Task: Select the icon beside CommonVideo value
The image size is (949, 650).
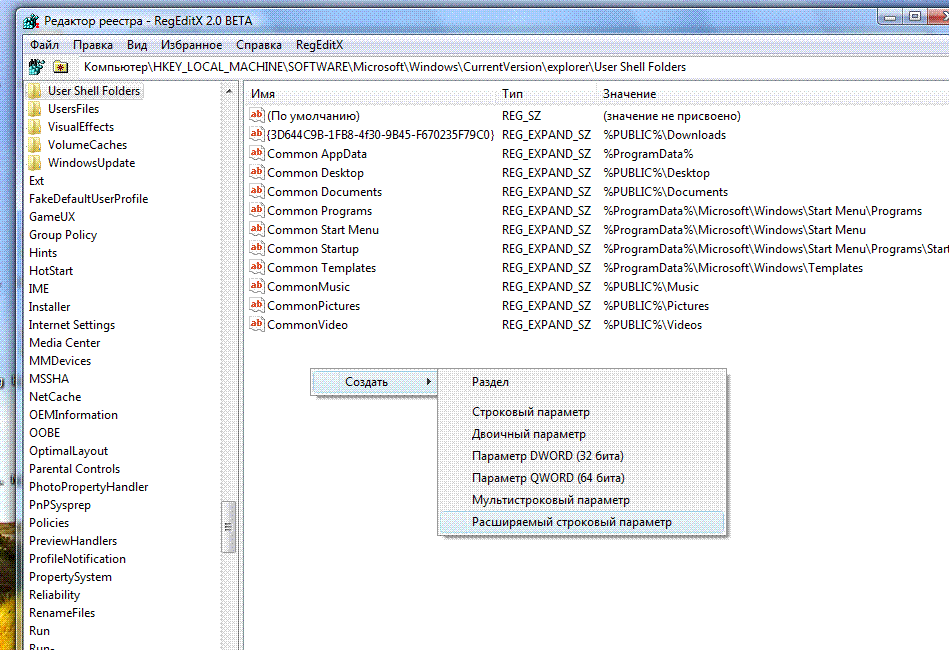Action: click(x=257, y=325)
